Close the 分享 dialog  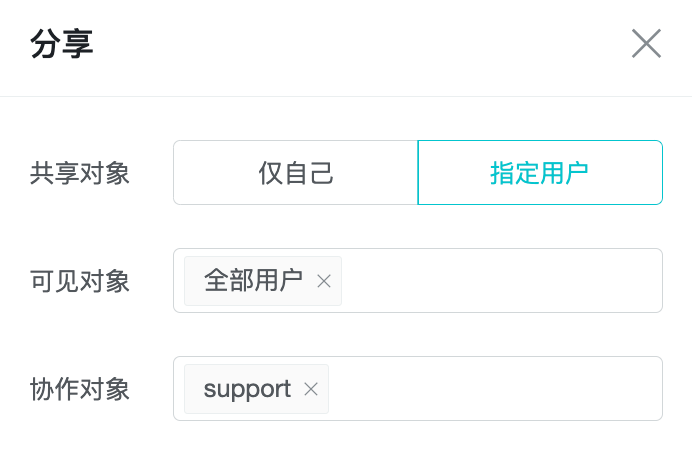tap(646, 44)
